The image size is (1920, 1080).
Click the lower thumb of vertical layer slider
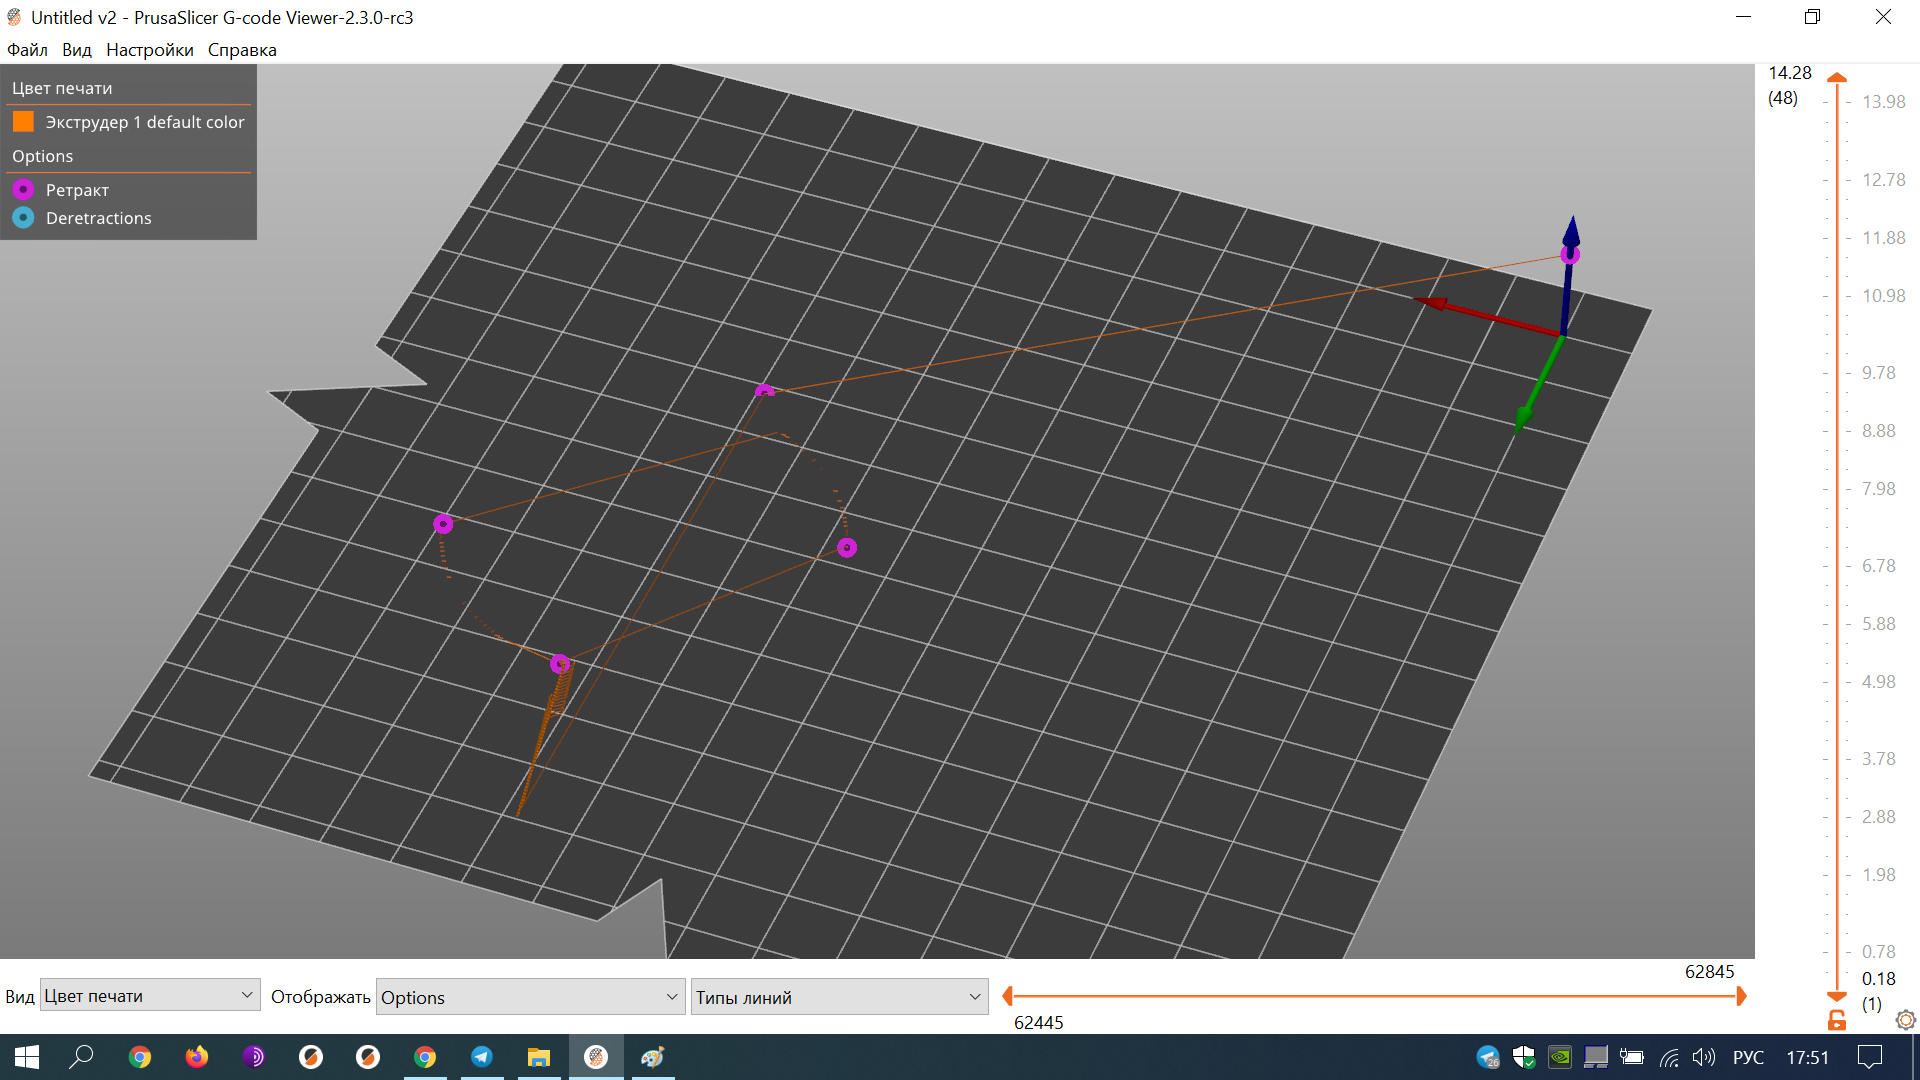pyautogui.click(x=1837, y=996)
